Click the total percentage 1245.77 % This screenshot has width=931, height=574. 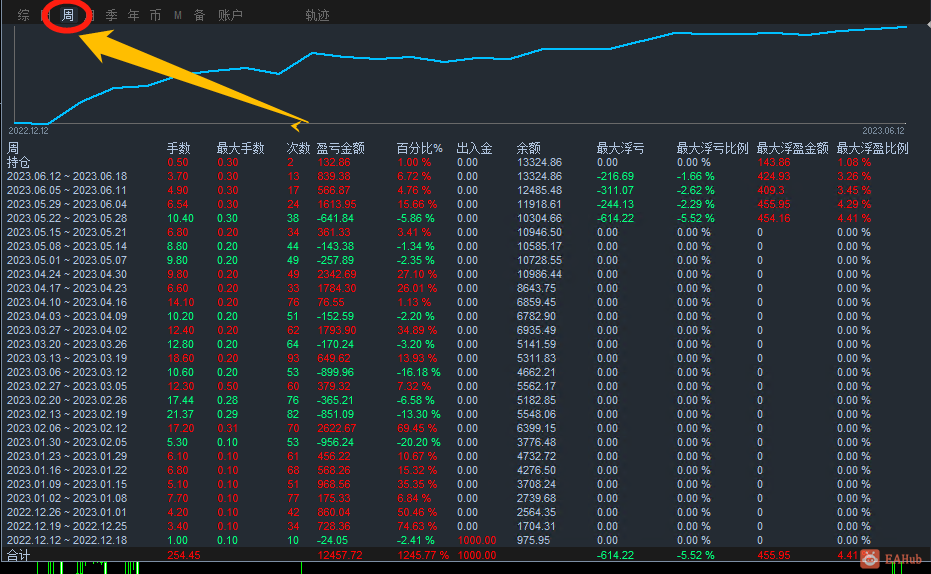(423, 555)
